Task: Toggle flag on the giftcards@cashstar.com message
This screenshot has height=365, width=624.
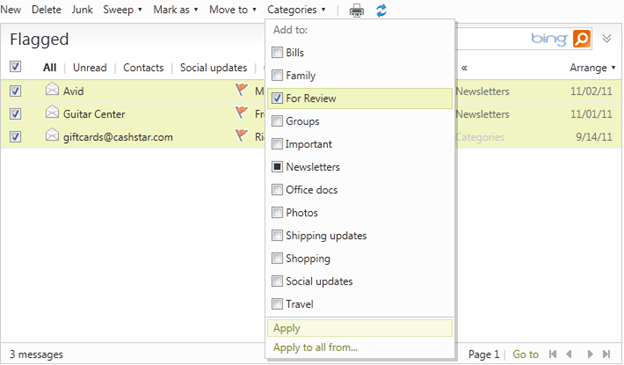Action: (x=241, y=135)
